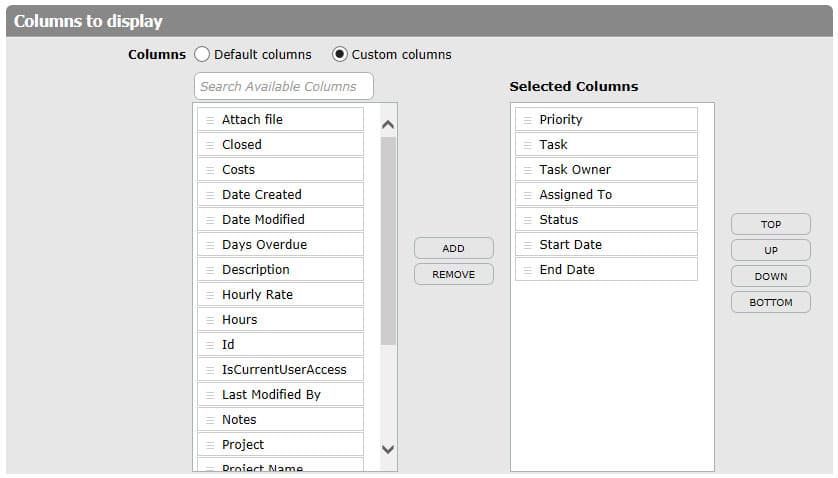The height and width of the screenshot is (478, 838).
Task: Select Notes in available columns
Action: click(x=281, y=420)
